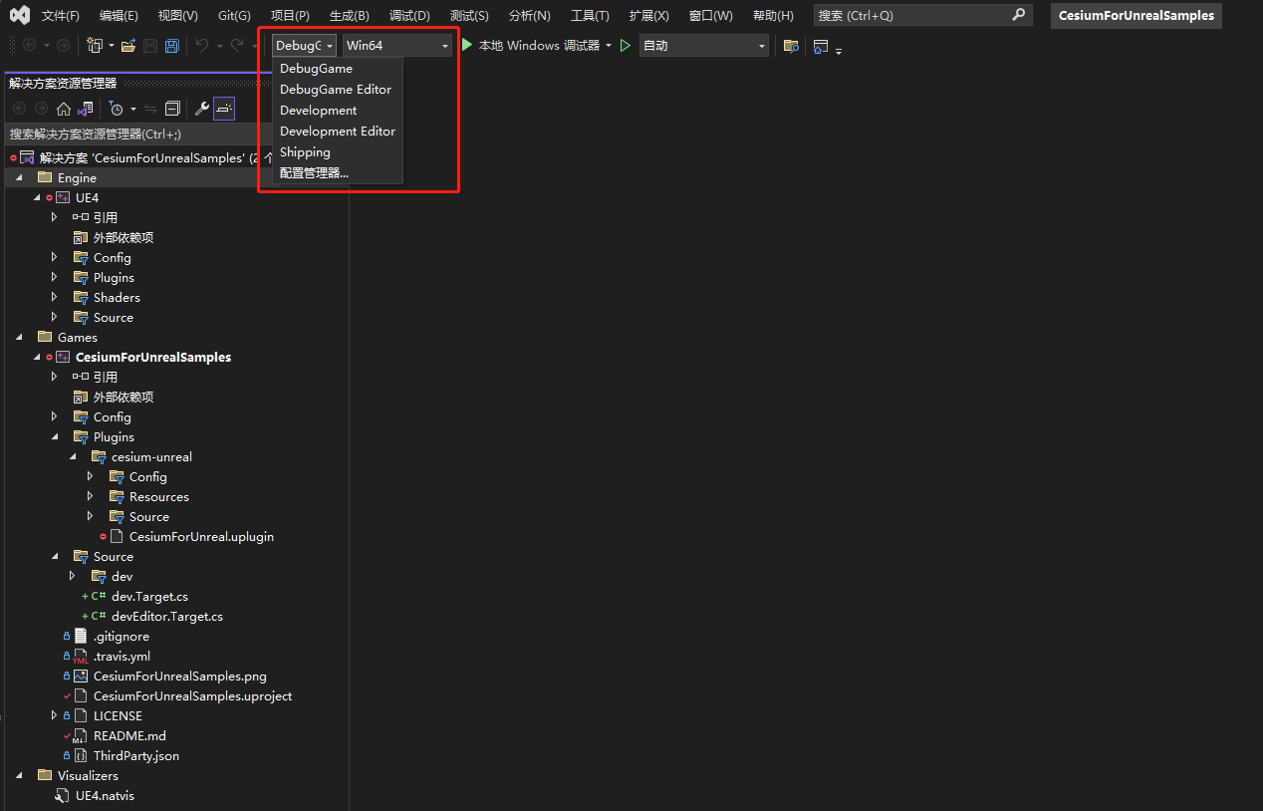Open the 编辑(E) menu
This screenshot has height=811, width=1263.
click(119, 16)
